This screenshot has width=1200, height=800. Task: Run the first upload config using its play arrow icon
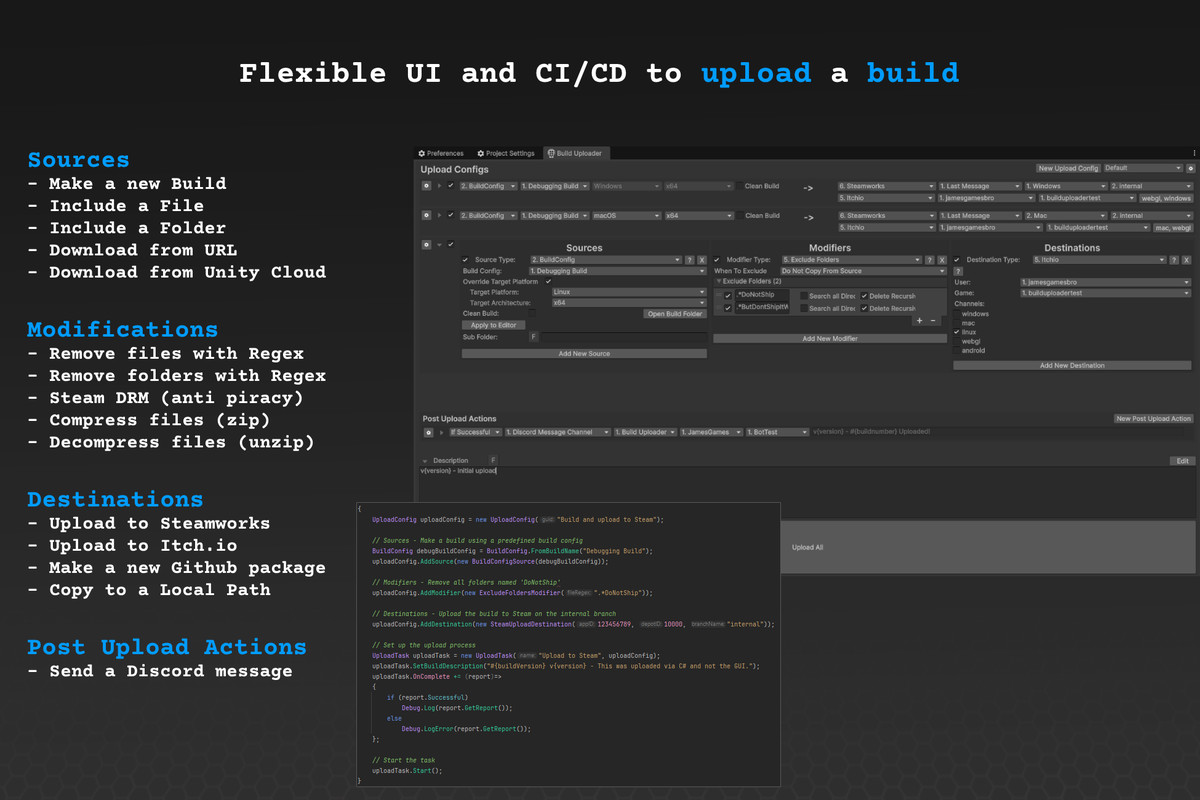438,186
